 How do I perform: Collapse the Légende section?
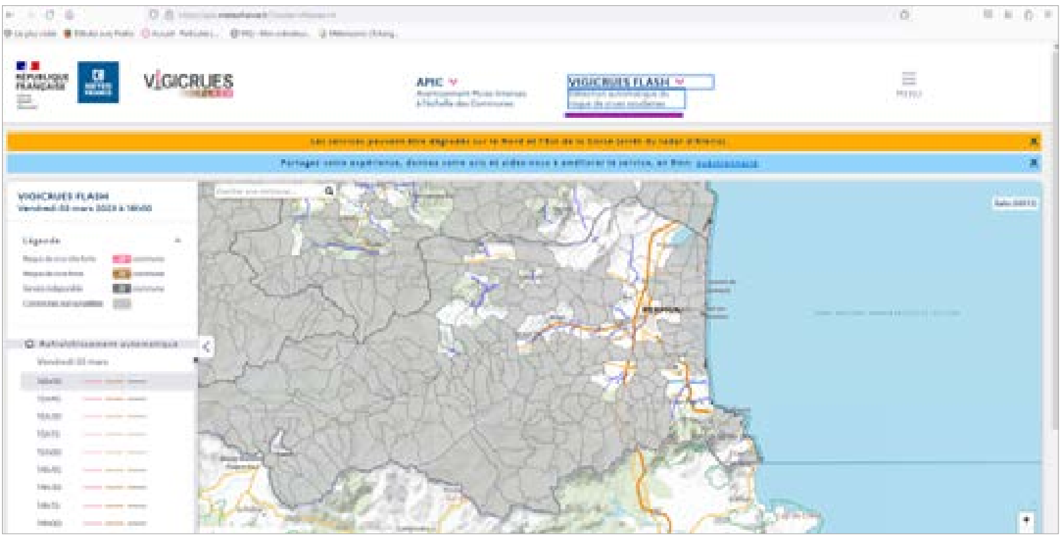coord(178,241)
